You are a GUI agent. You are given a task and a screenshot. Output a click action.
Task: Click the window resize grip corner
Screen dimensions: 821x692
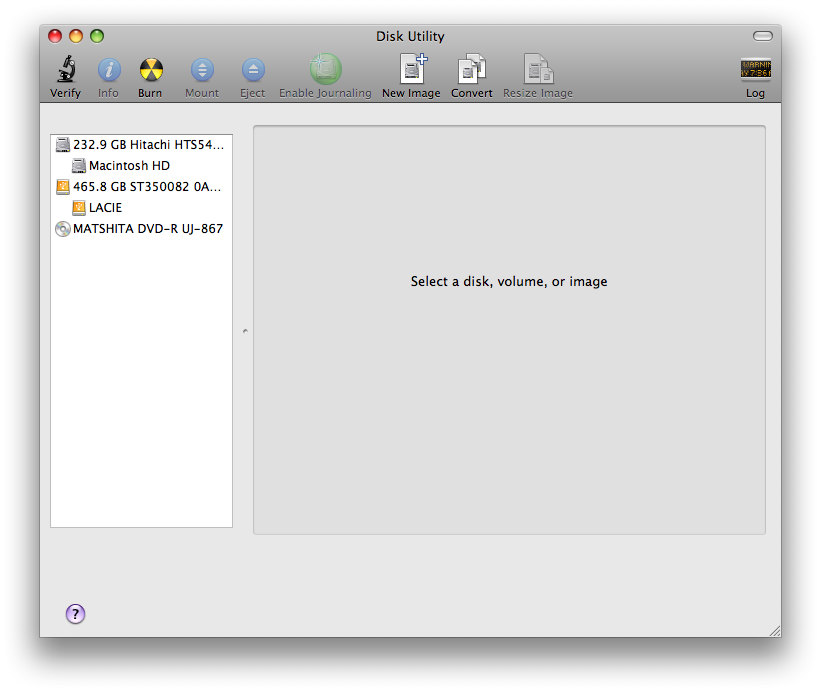pyautogui.click(x=773, y=630)
